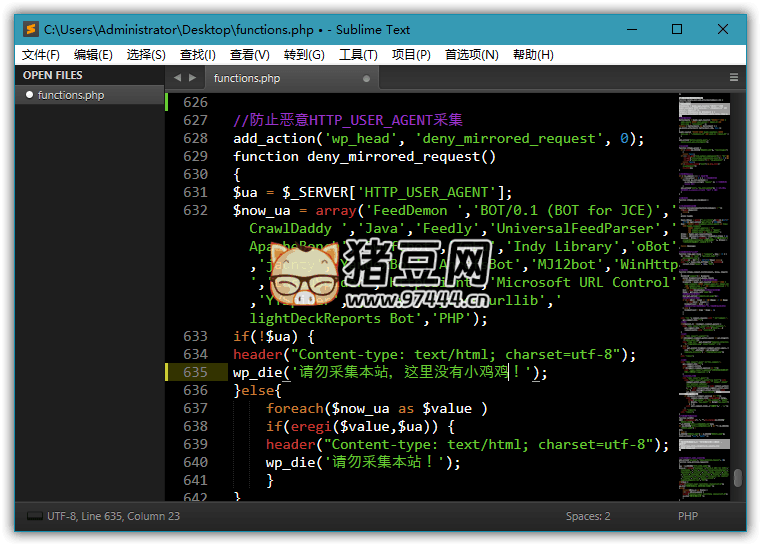
Task: Click line number 627 in gutter
Action: pyautogui.click(x=196, y=120)
